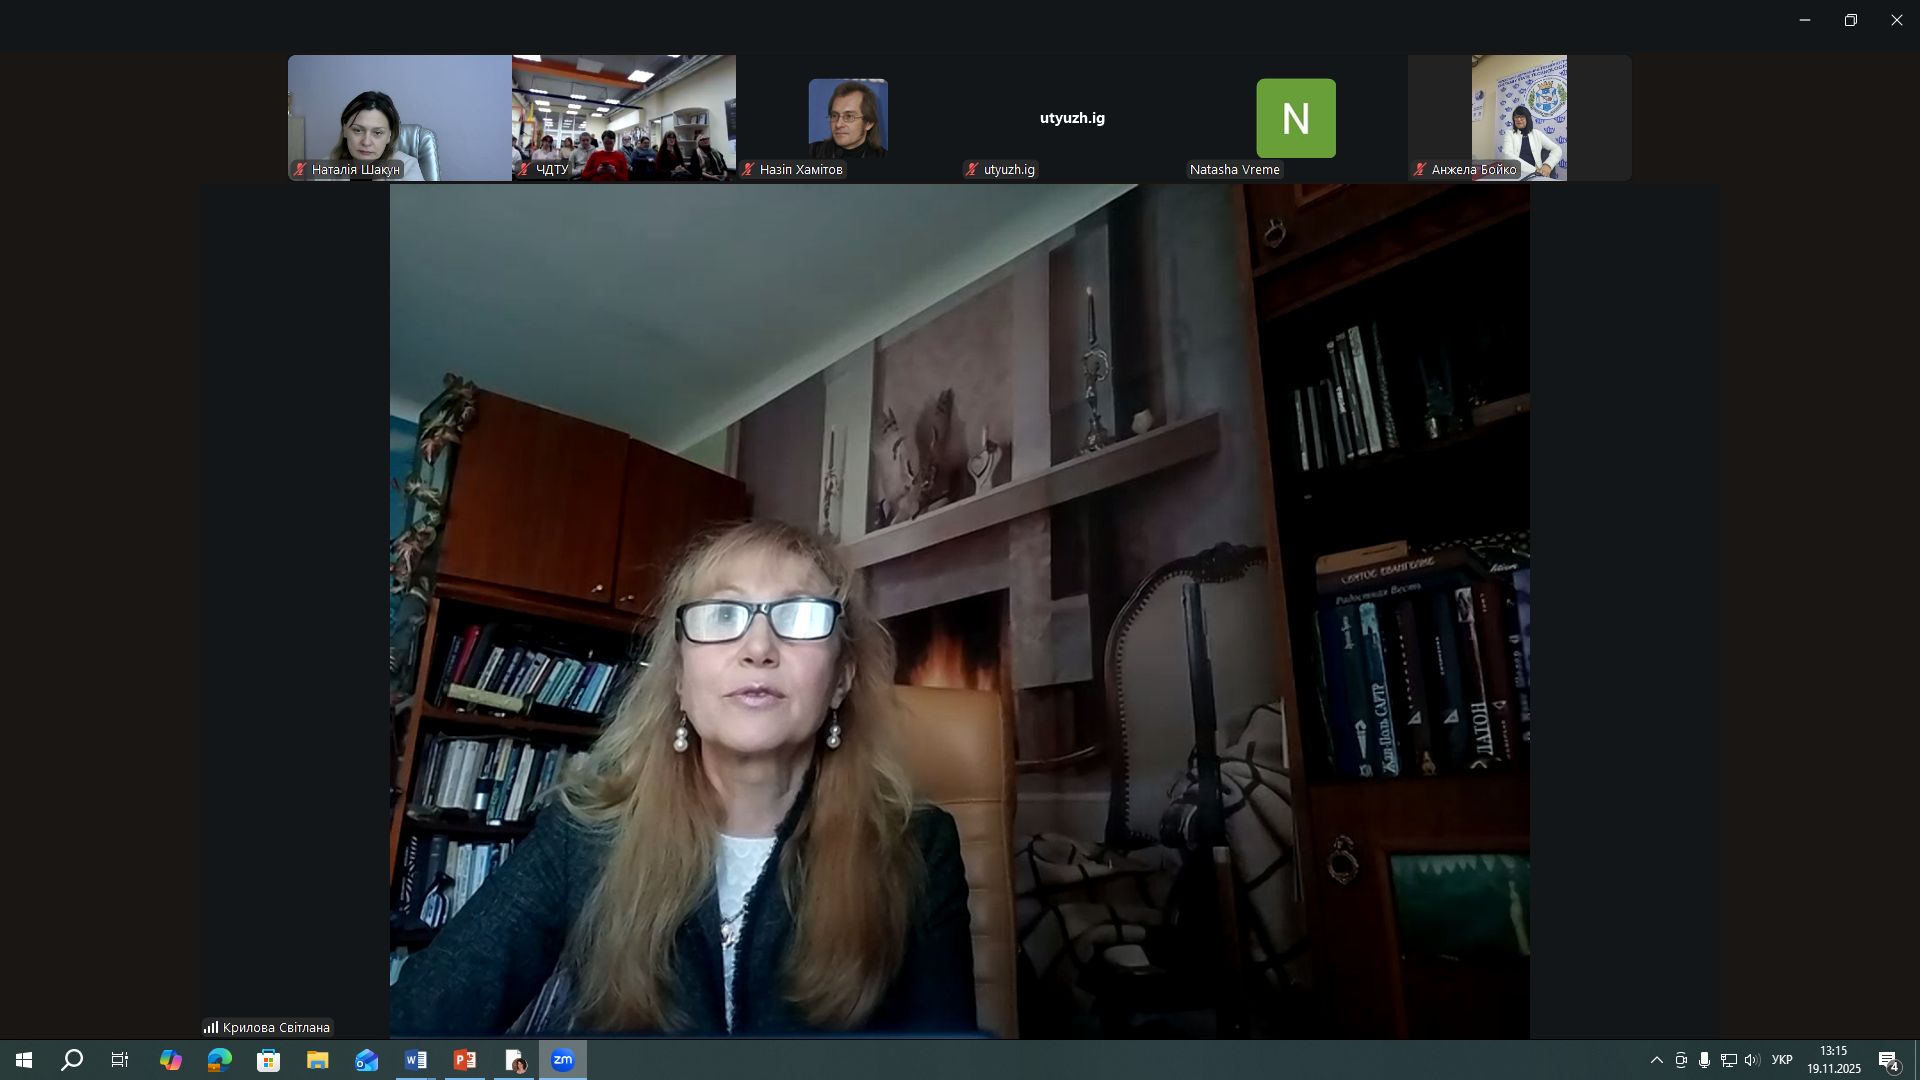The width and height of the screenshot is (1920, 1080).
Task: Select Наталія Шакун's video thumbnail
Action: coord(400,118)
